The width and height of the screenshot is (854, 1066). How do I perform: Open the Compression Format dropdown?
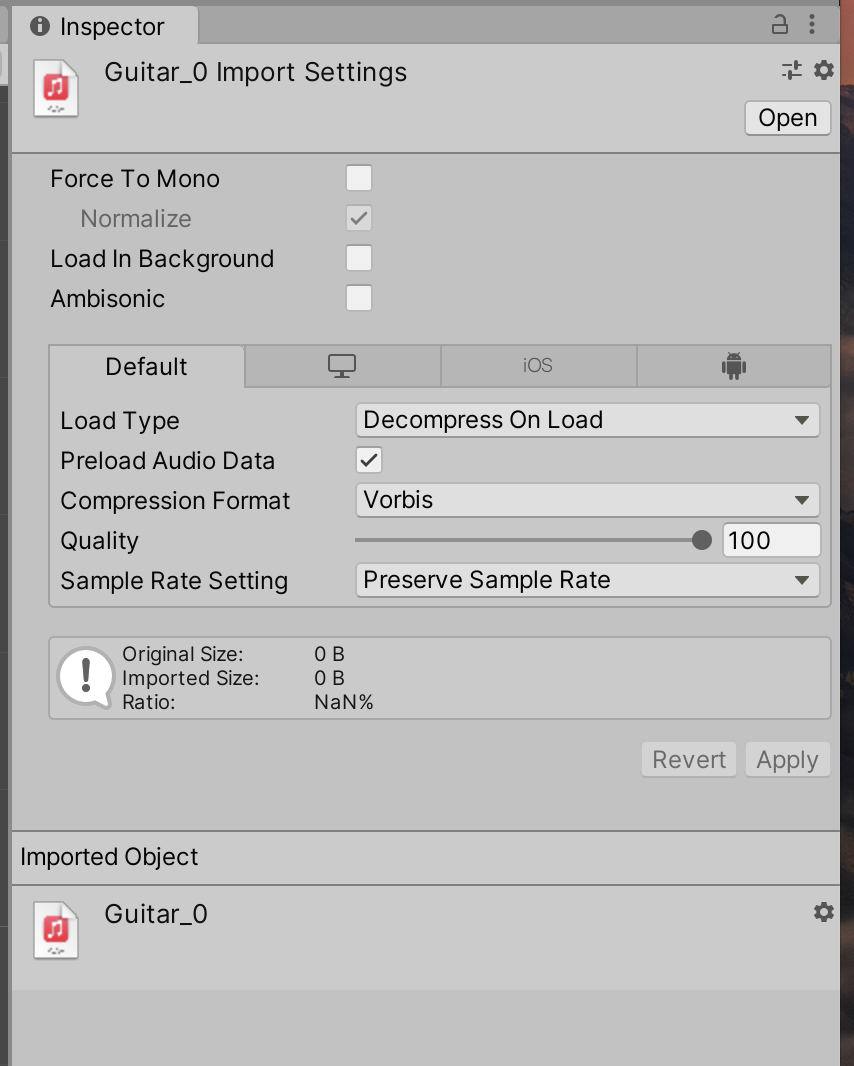tap(587, 500)
